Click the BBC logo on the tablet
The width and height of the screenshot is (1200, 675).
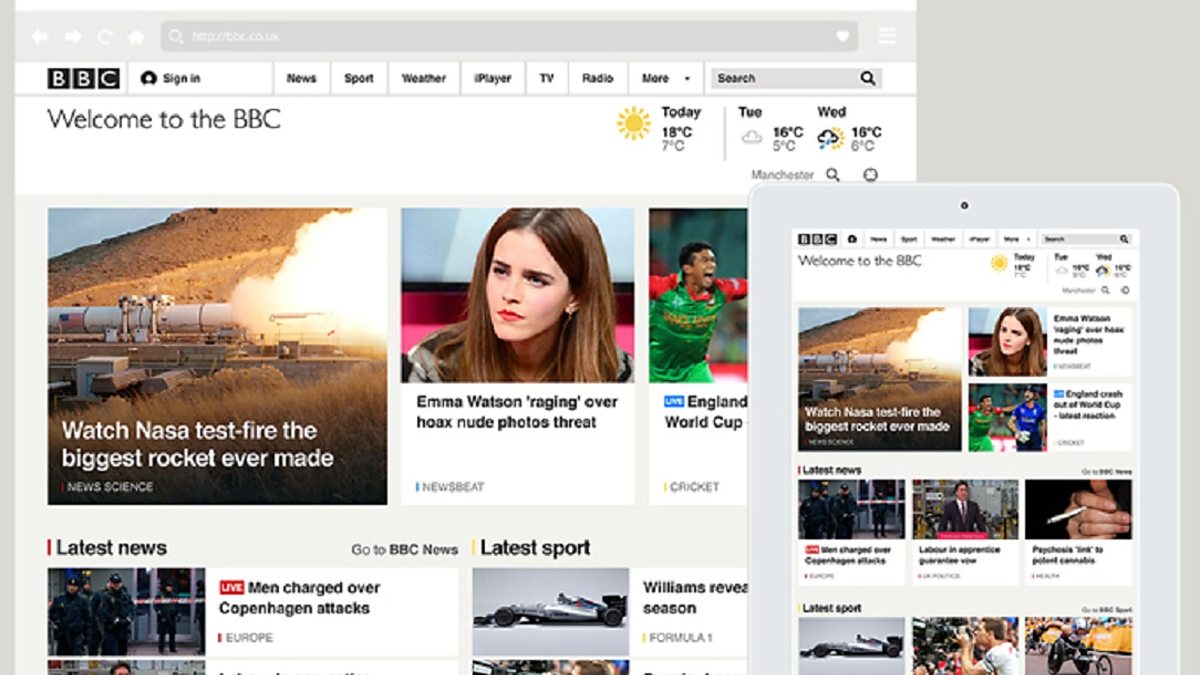817,239
